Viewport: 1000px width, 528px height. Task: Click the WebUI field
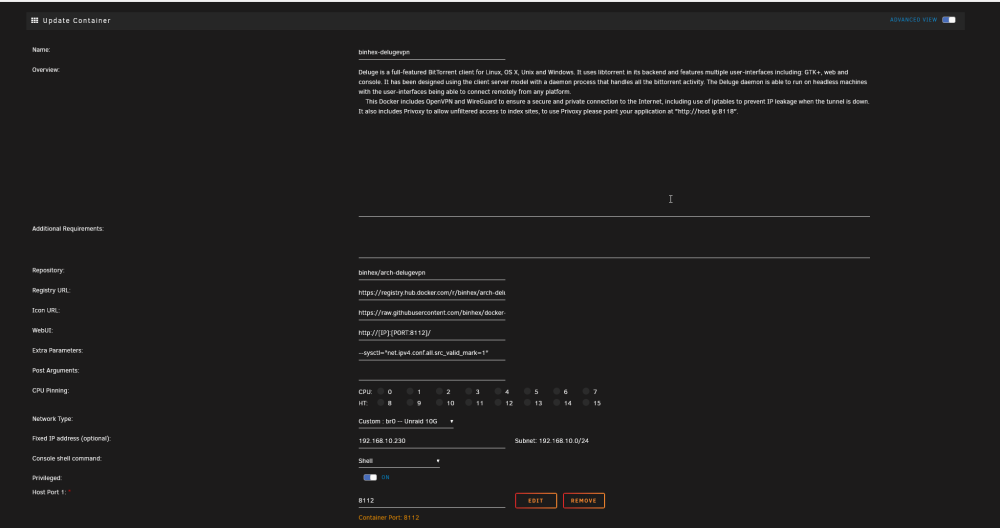(x=432, y=333)
